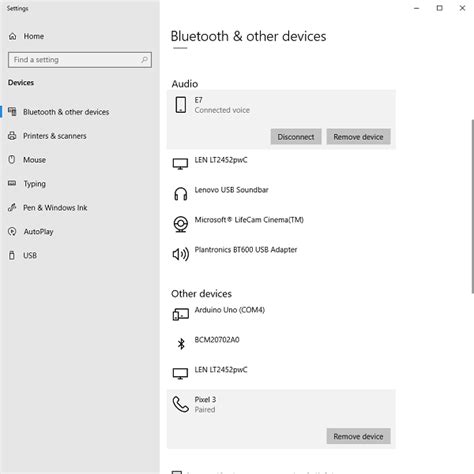Click the E7 phone device icon
The height and width of the screenshot is (474, 474).
click(x=181, y=105)
